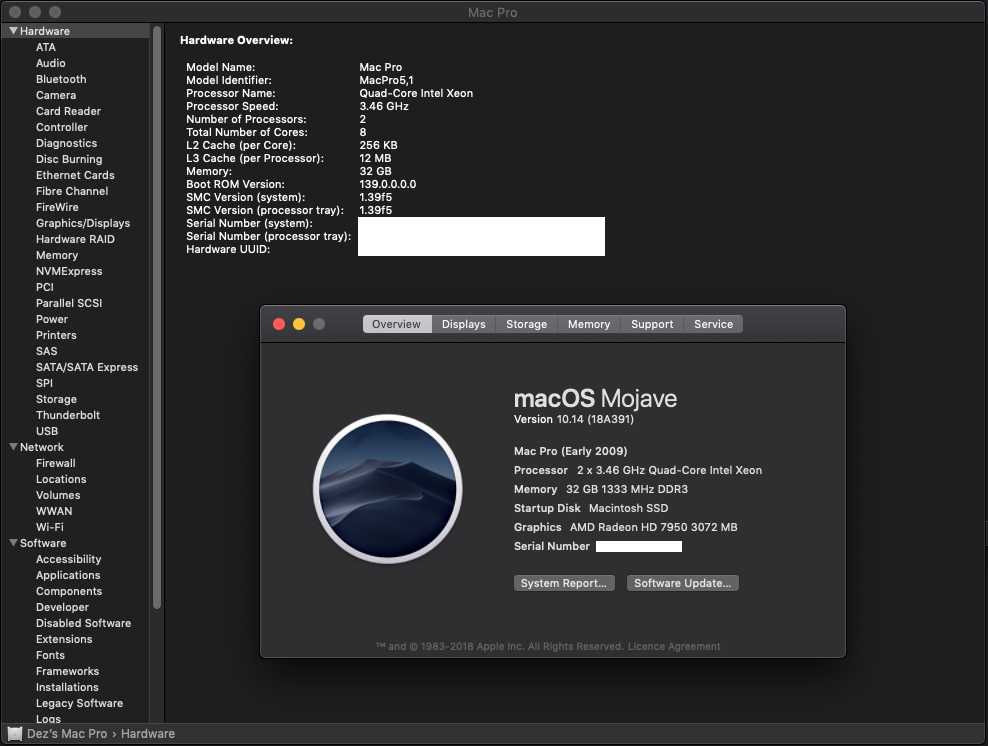988x746 pixels.
Task: Open the Storage tab in About This Mac
Action: click(527, 324)
